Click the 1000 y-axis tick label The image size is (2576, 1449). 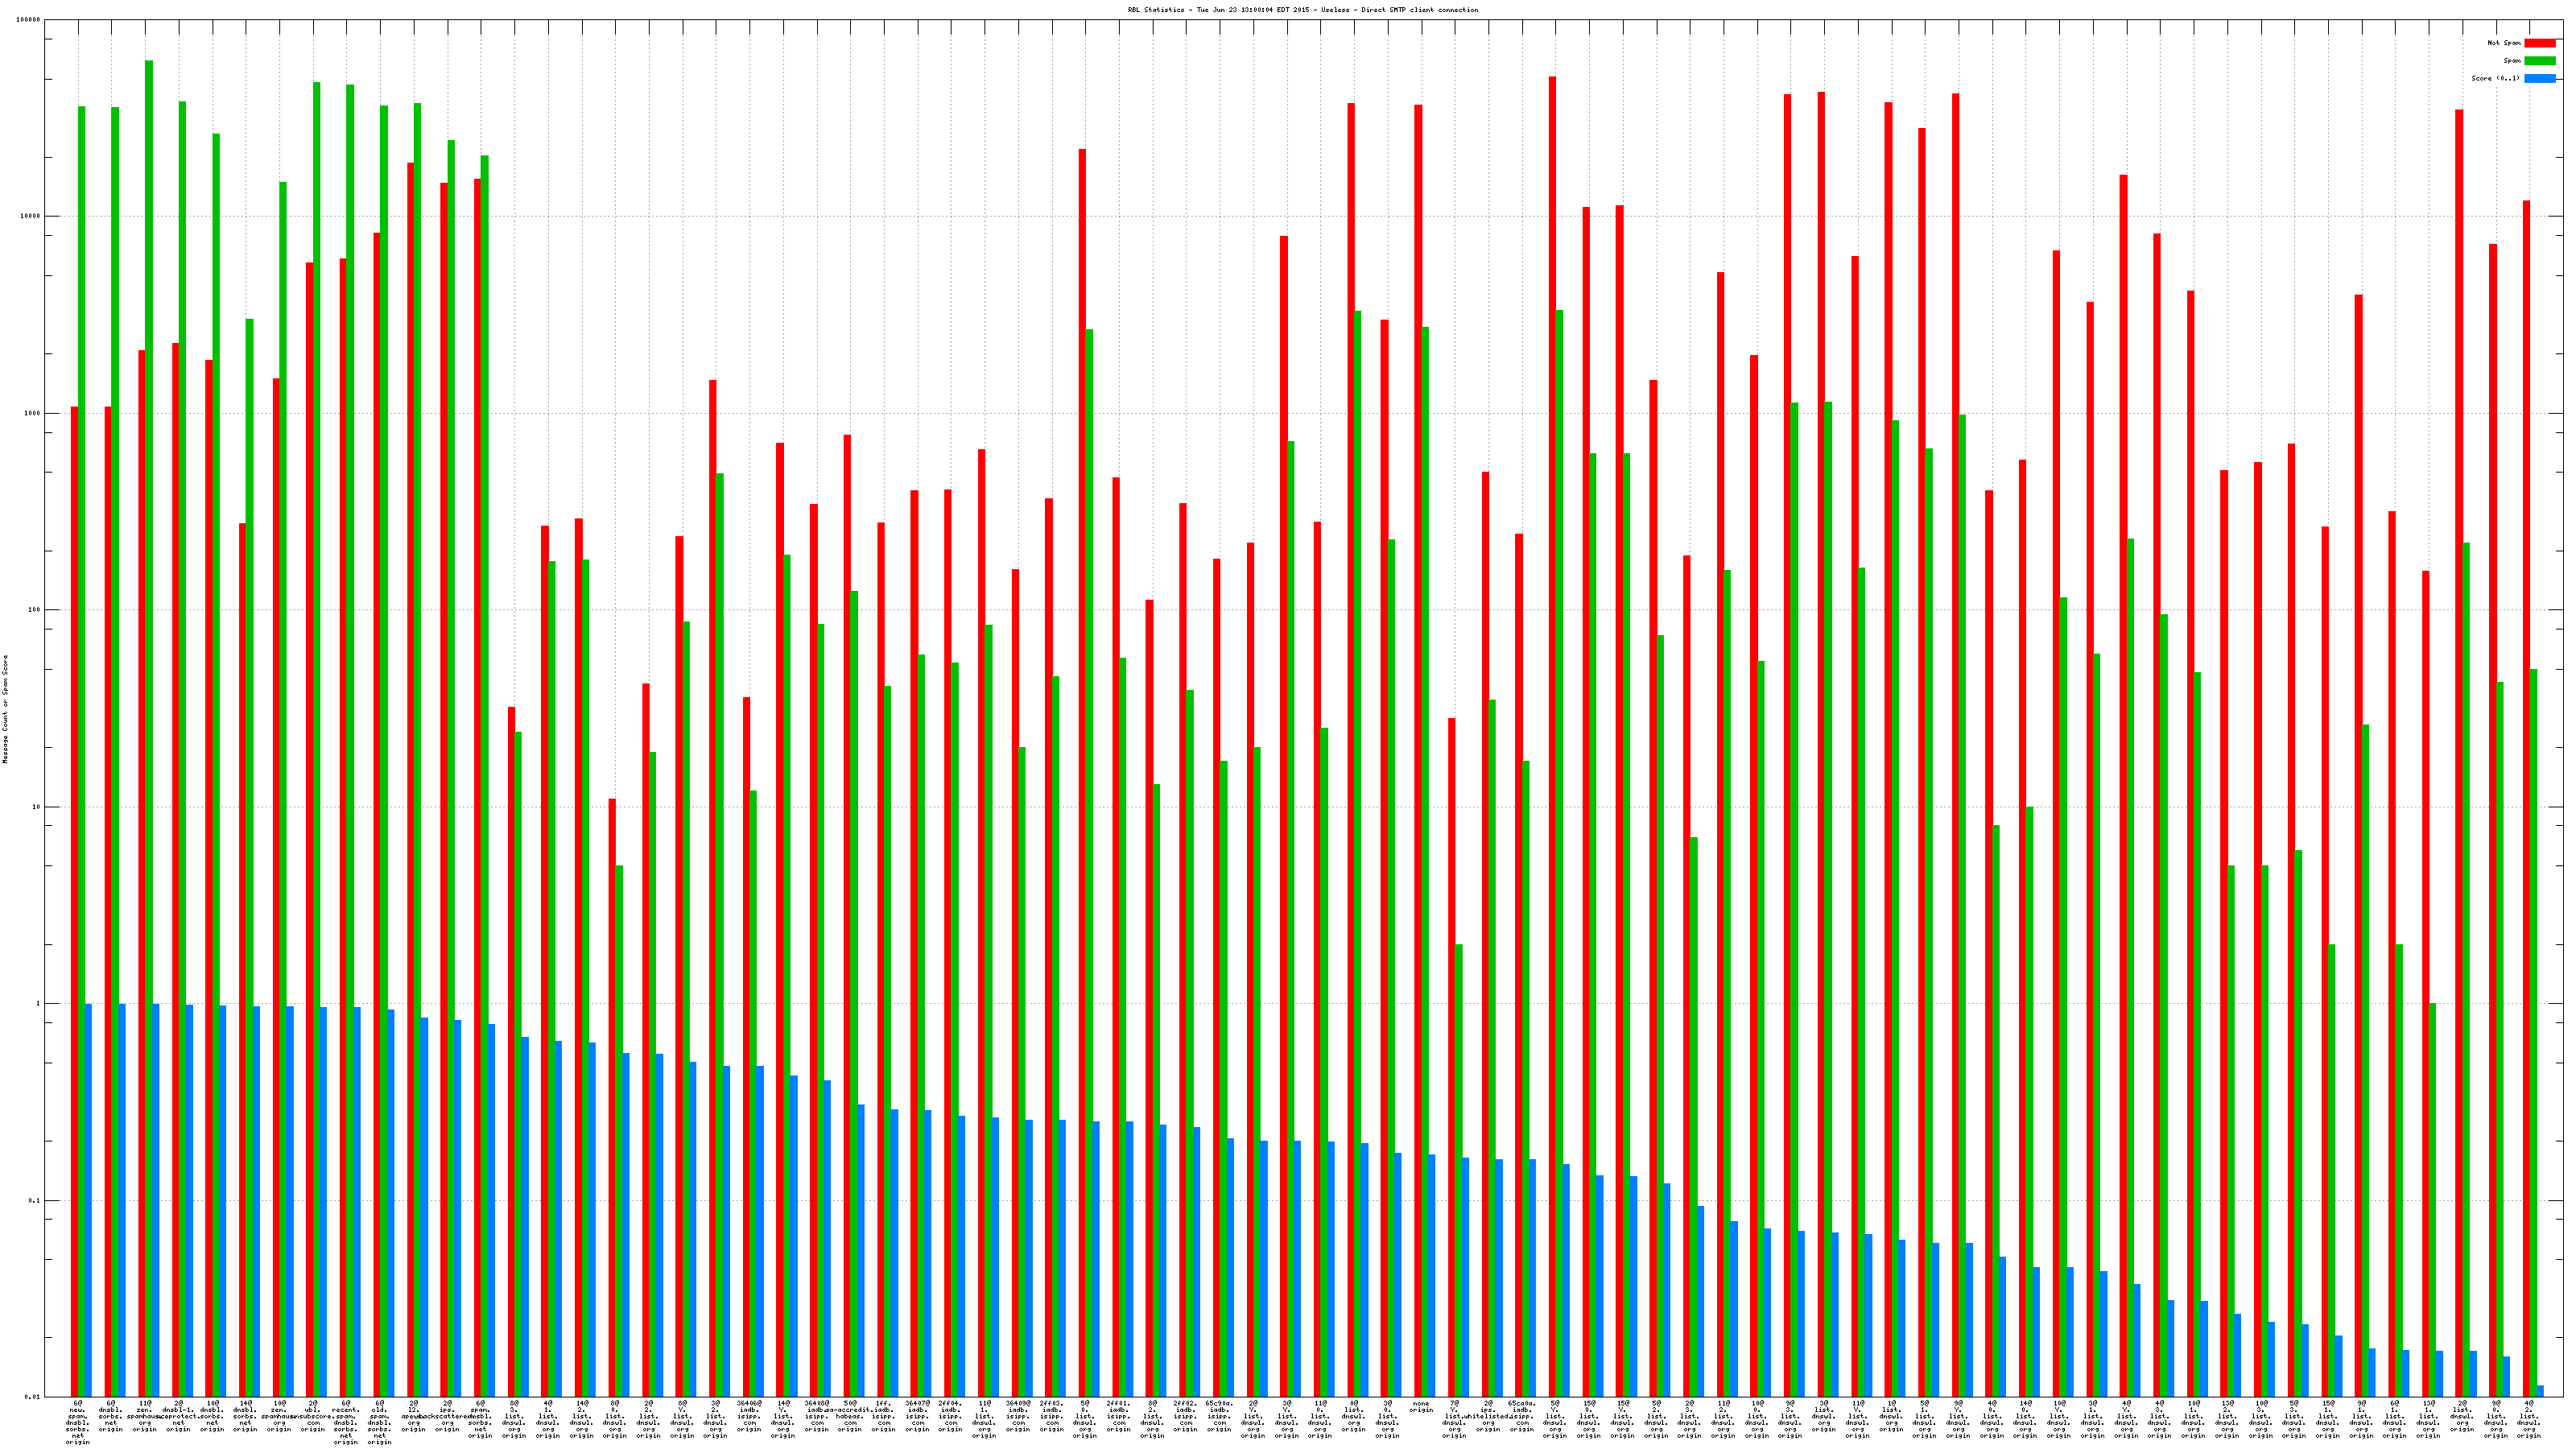tap(33, 413)
